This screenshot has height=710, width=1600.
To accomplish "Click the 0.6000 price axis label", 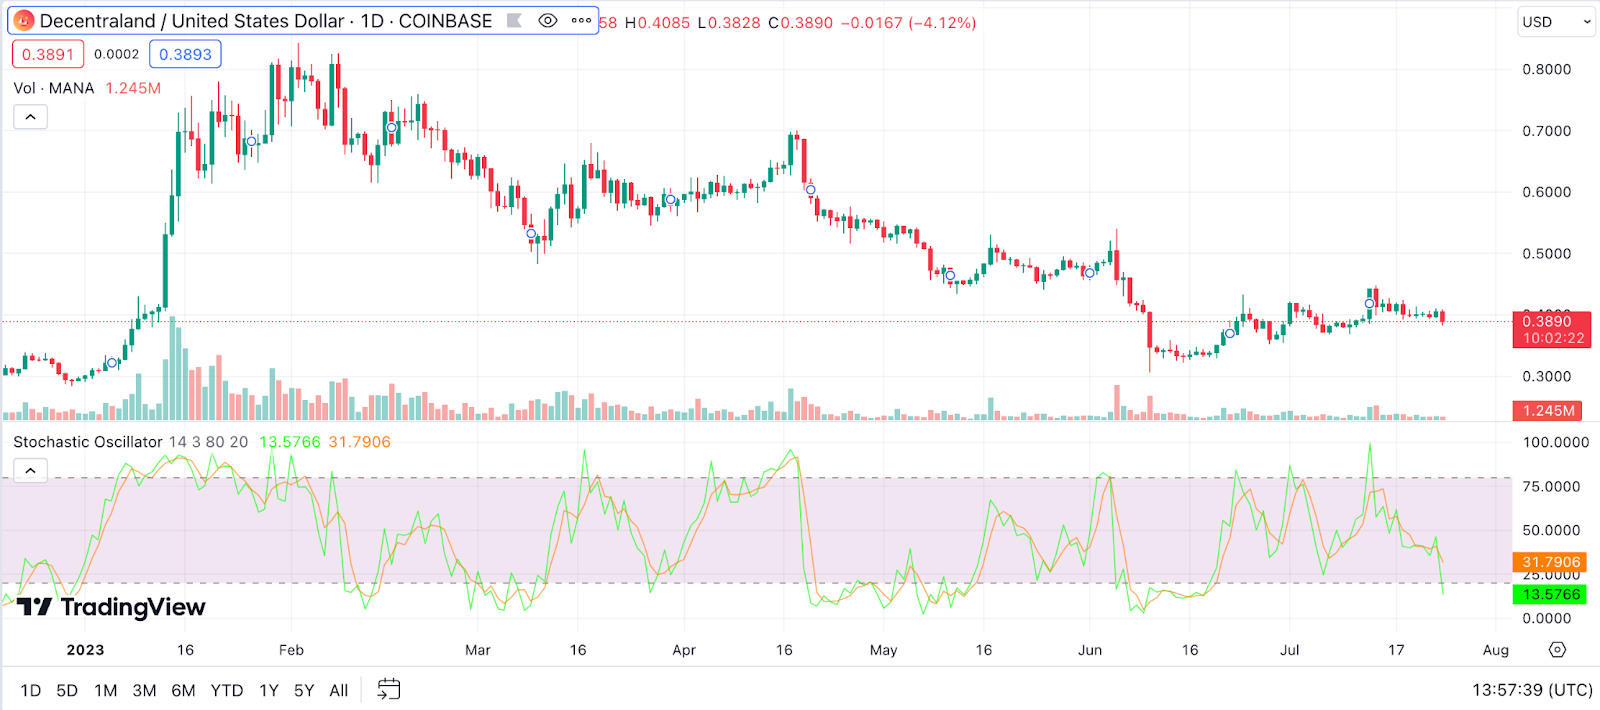I will coord(1547,192).
